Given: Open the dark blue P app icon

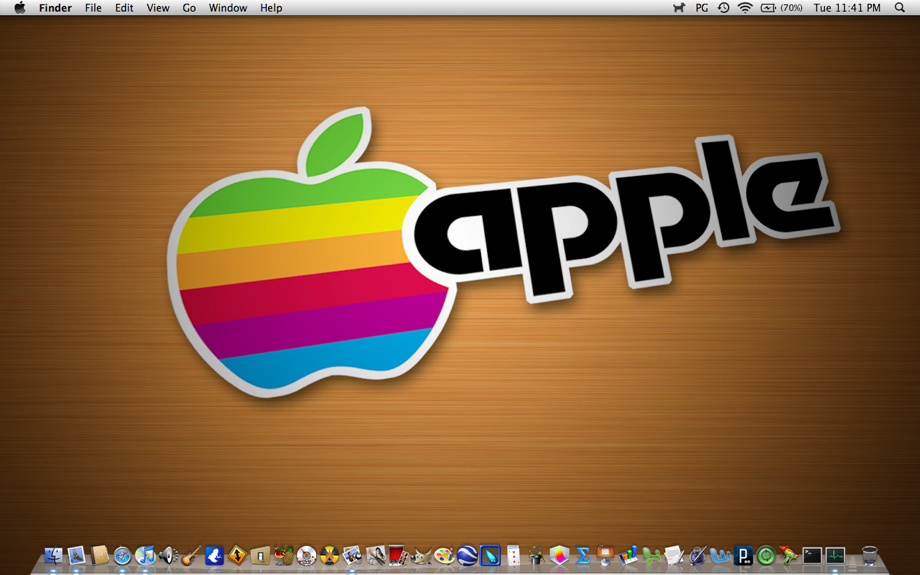Looking at the screenshot, I should [743, 555].
